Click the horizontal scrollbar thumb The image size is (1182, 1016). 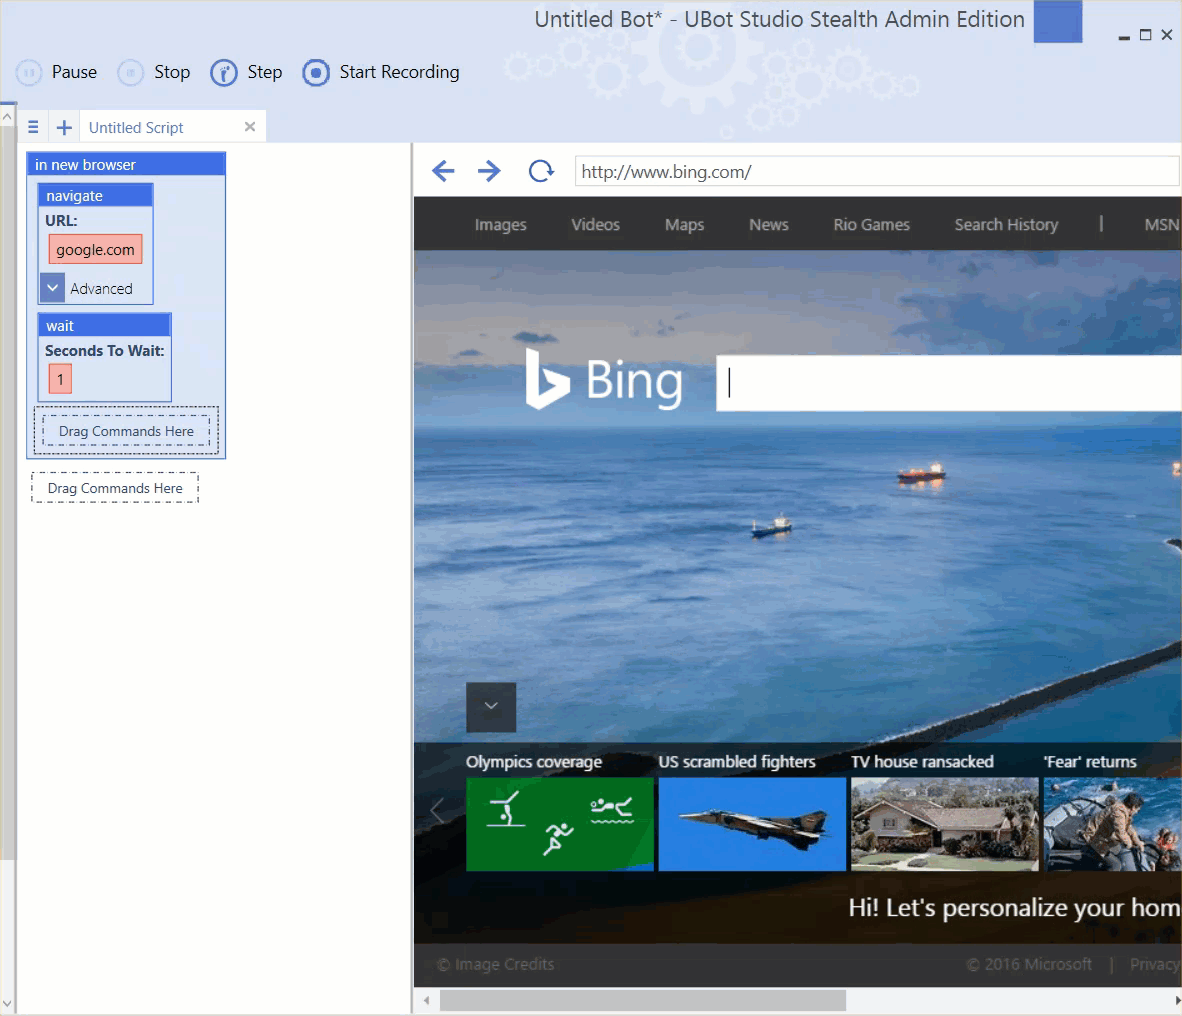[x=643, y=1000]
